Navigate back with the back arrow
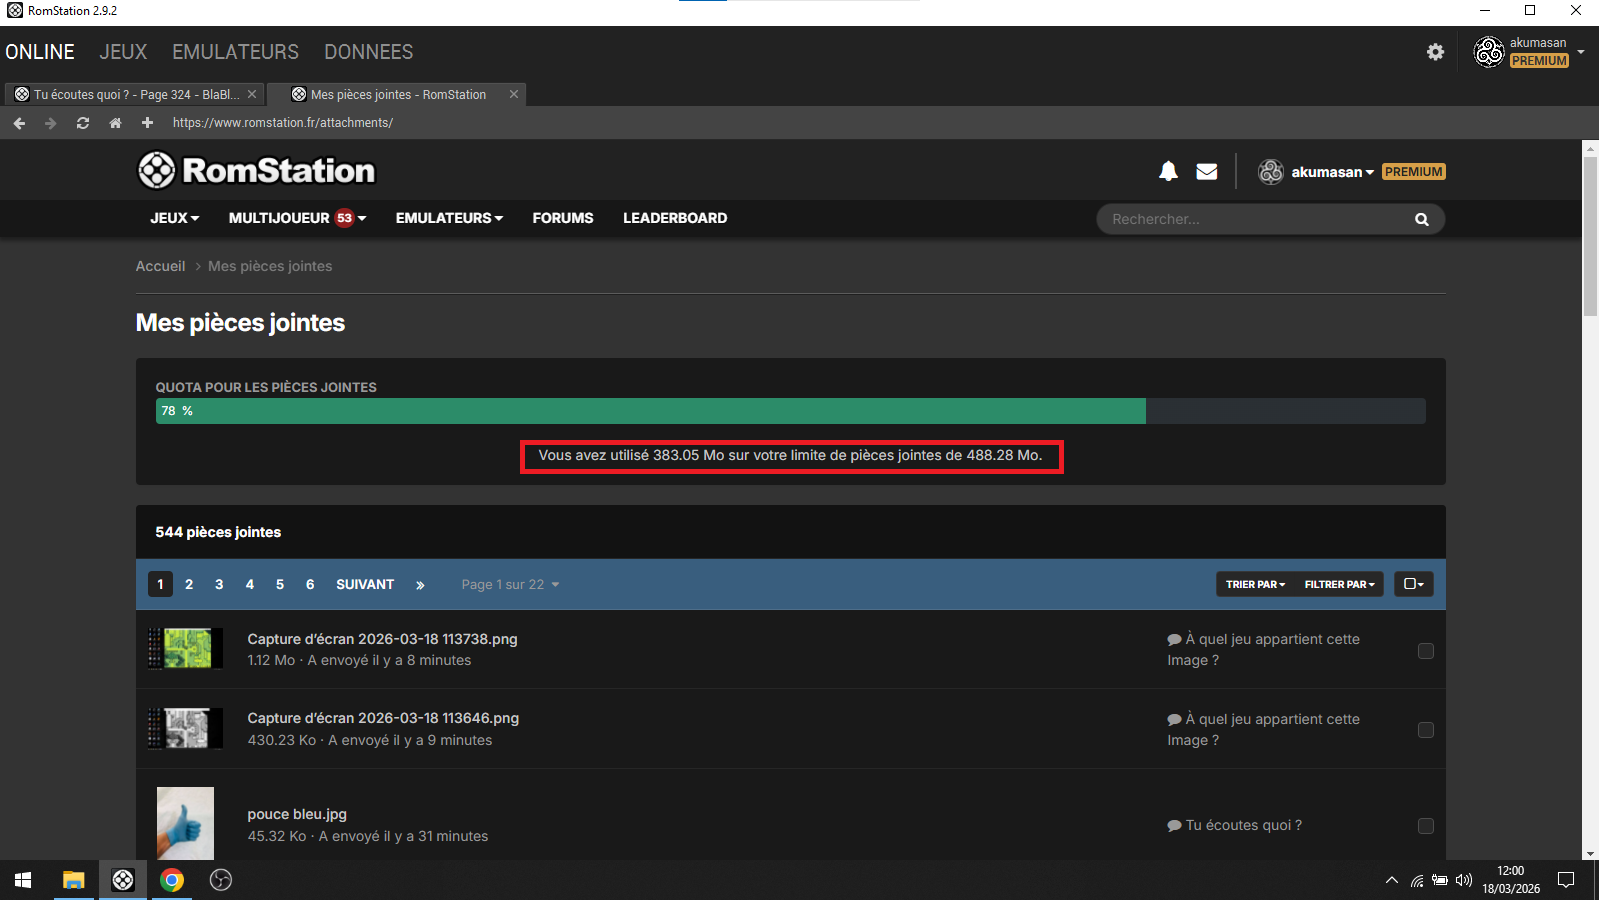Image resolution: width=1599 pixels, height=900 pixels. click(x=19, y=123)
